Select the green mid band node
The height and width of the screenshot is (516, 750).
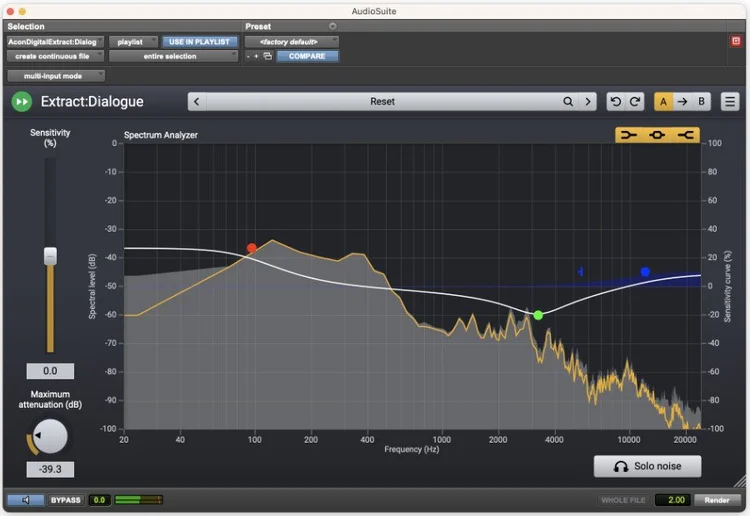tap(538, 315)
